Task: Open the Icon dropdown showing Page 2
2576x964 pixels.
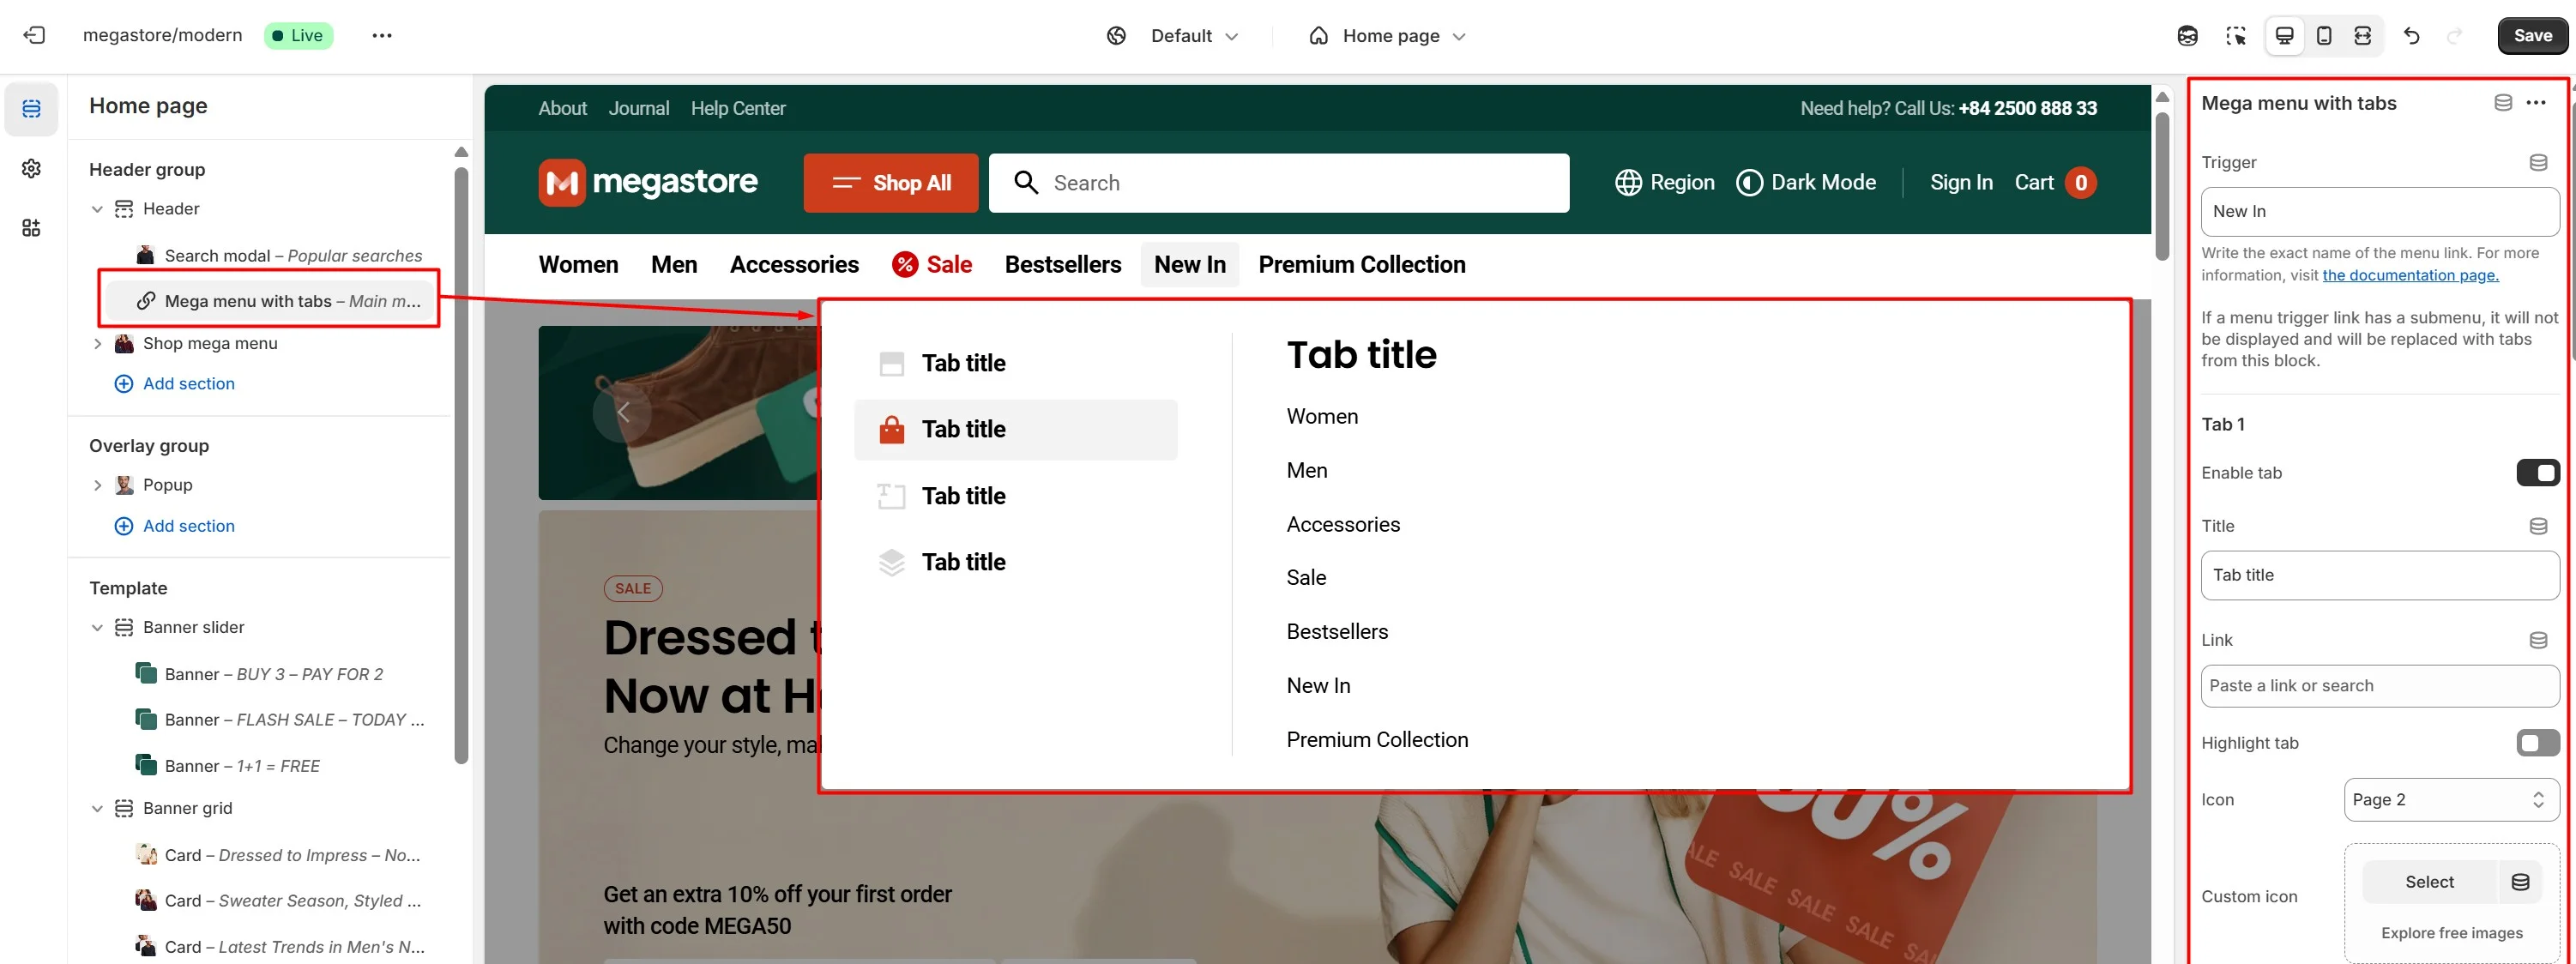Action: tap(2450, 799)
